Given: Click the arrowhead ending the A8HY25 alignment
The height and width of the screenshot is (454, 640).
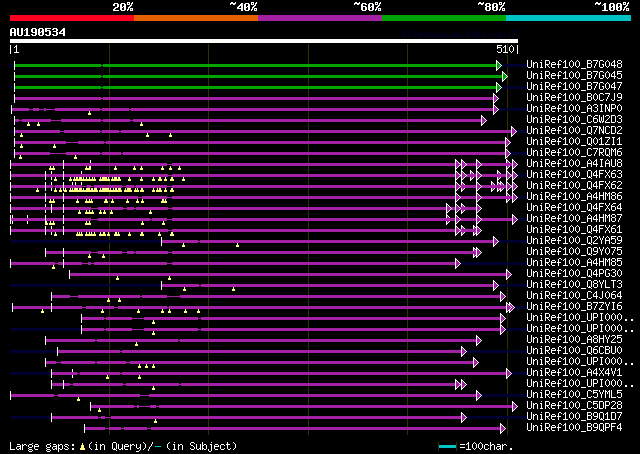Looking at the screenshot, I should [x=479, y=341].
